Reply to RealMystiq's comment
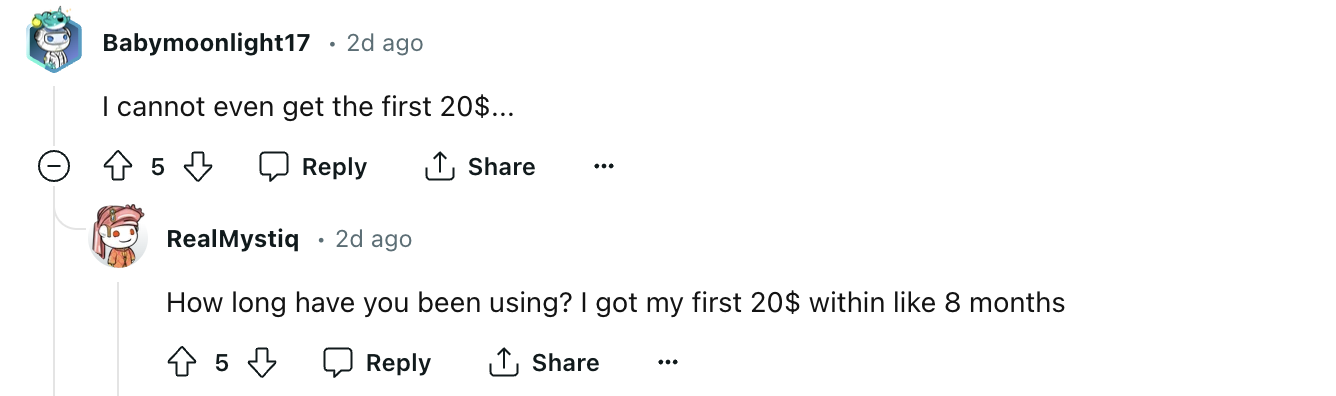This screenshot has width=1336, height=396. point(377,363)
